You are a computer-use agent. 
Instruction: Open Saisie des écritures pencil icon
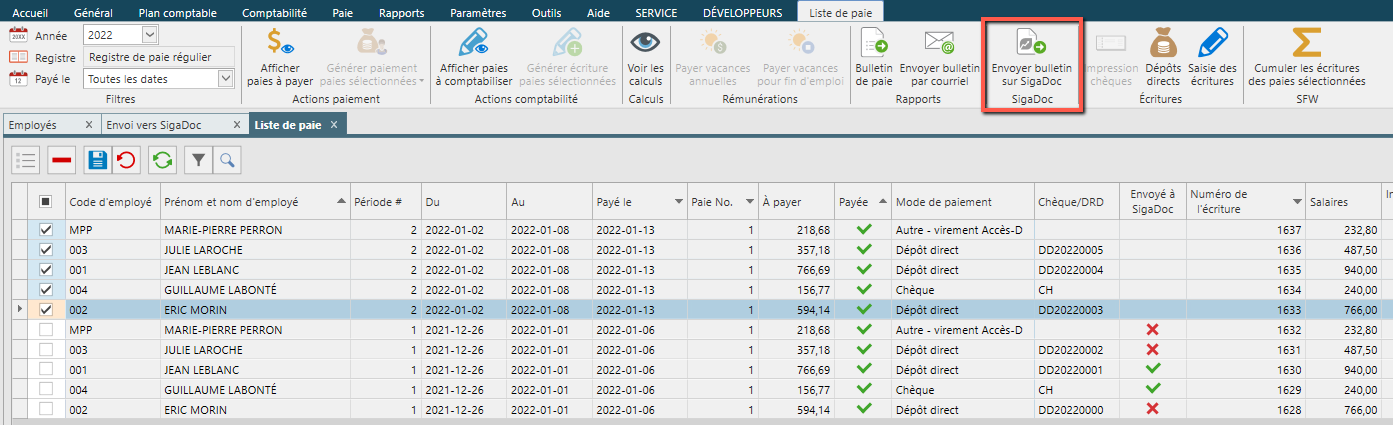[x=1213, y=43]
